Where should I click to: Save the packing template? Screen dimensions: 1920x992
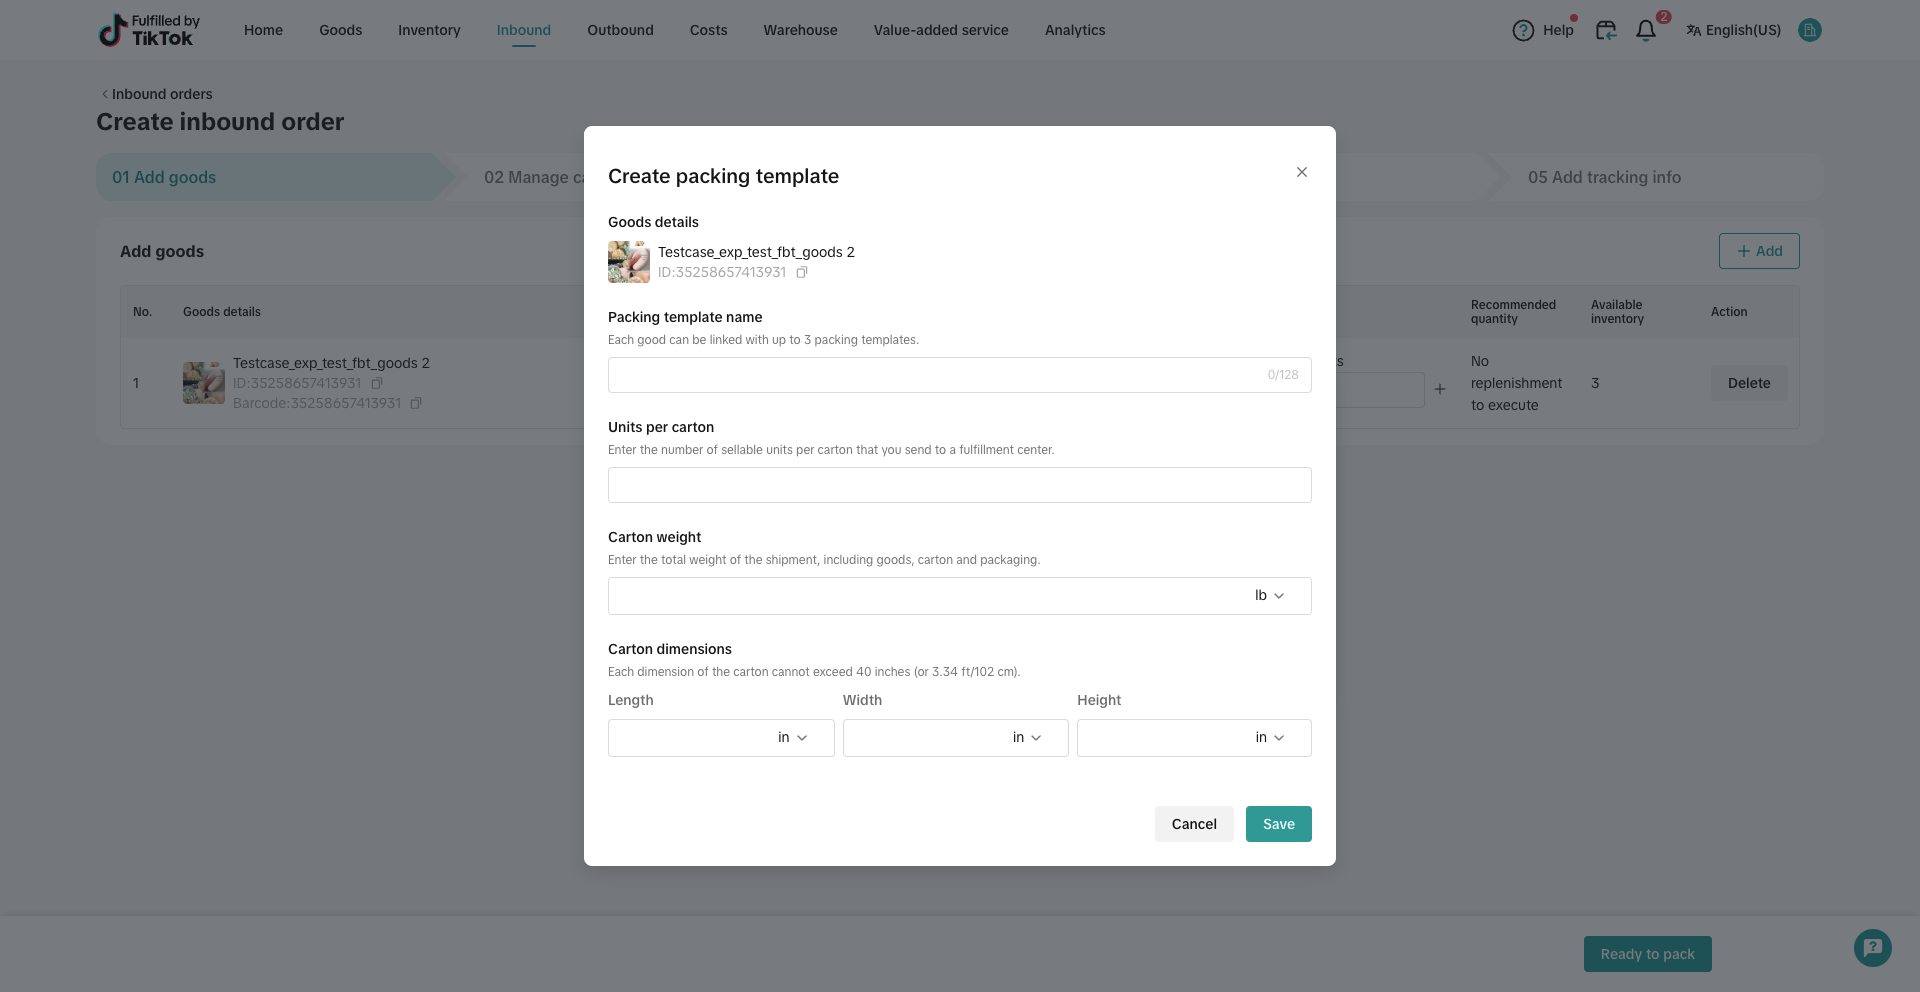[1278, 824]
